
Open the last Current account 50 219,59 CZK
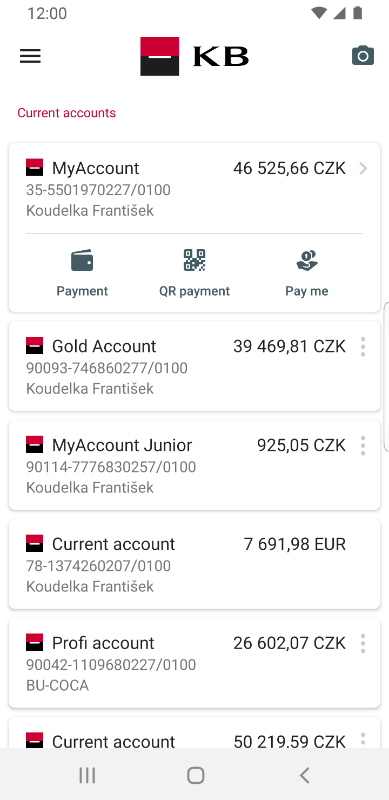[x=194, y=733]
